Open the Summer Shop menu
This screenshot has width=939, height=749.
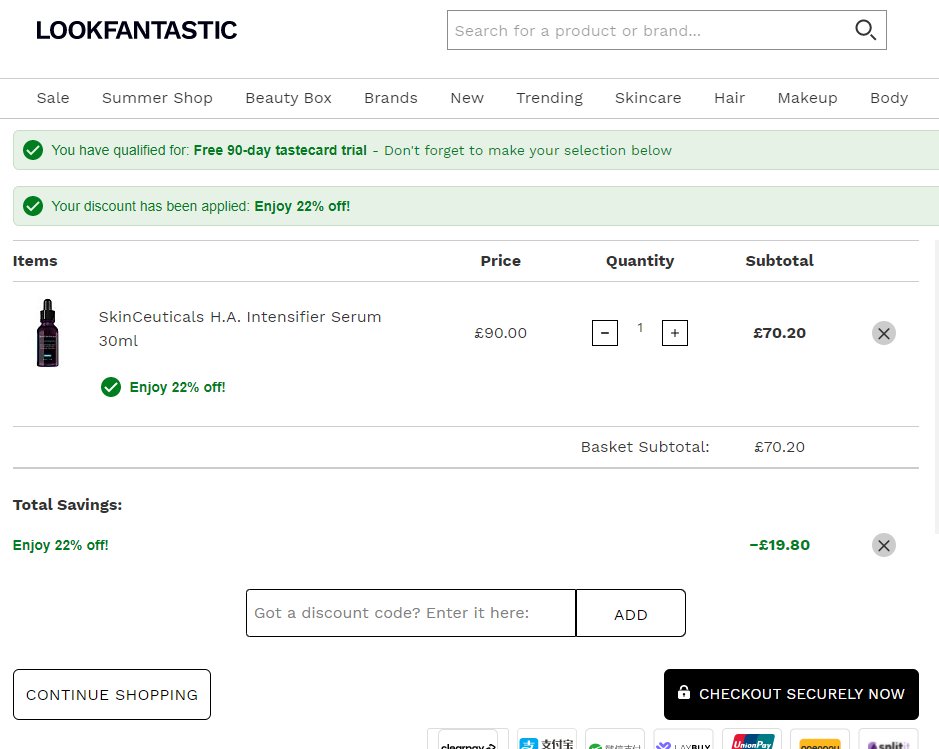coord(157,98)
